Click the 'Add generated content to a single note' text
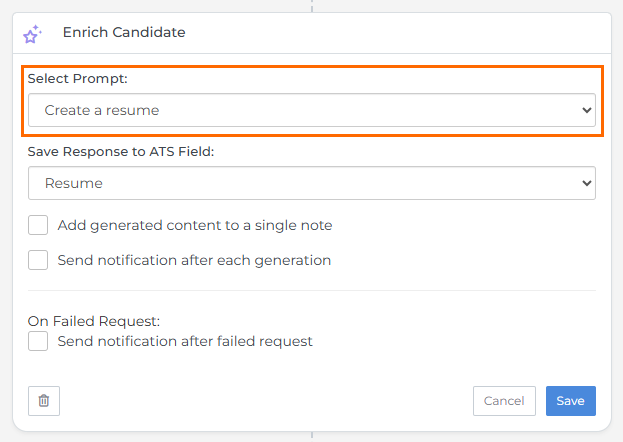Image resolution: width=623 pixels, height=442 pixels. [195, 225]
